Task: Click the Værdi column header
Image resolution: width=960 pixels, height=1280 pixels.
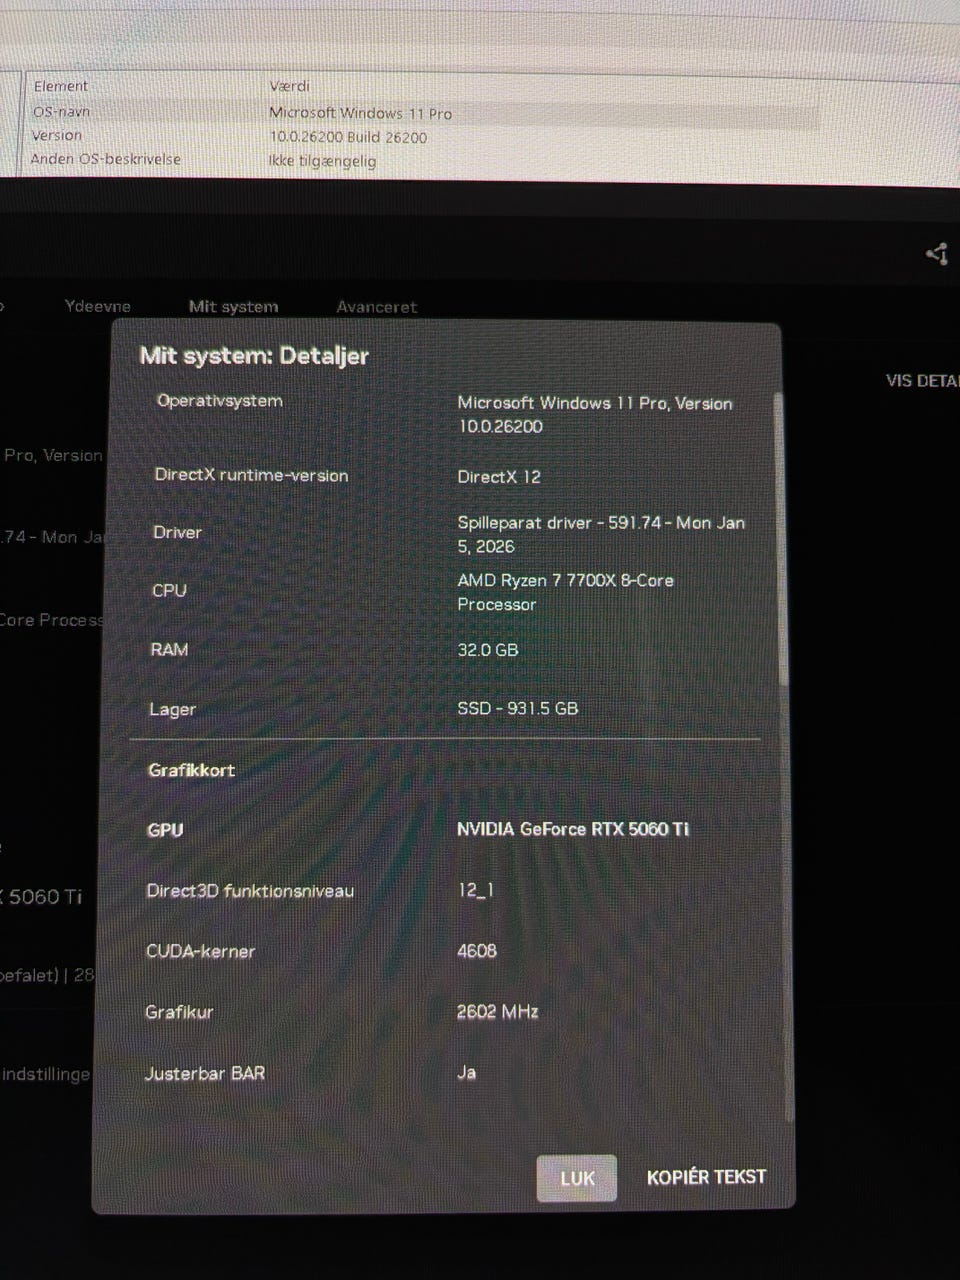Action: click(x=289, y=86)
